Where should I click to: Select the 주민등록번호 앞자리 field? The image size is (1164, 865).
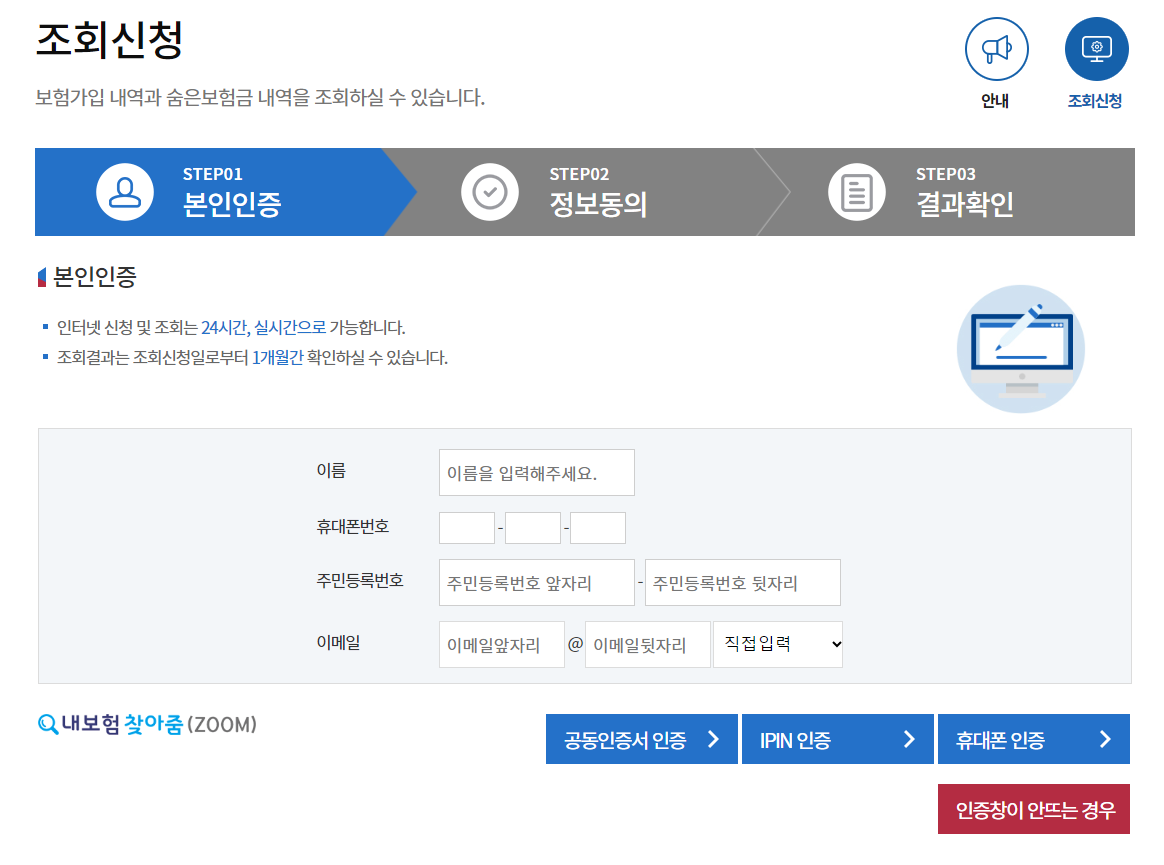pyautogui.click(x=536, y=582)
